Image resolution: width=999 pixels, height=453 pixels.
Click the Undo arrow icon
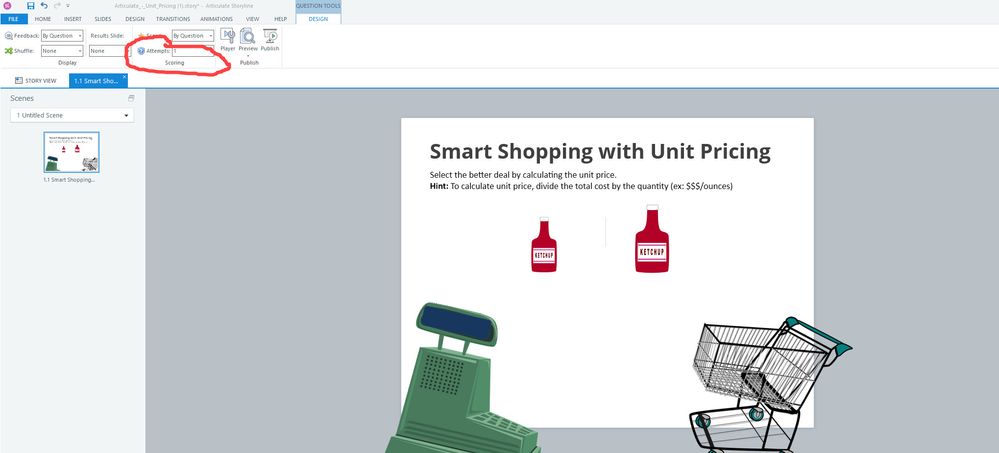[43, 6]
